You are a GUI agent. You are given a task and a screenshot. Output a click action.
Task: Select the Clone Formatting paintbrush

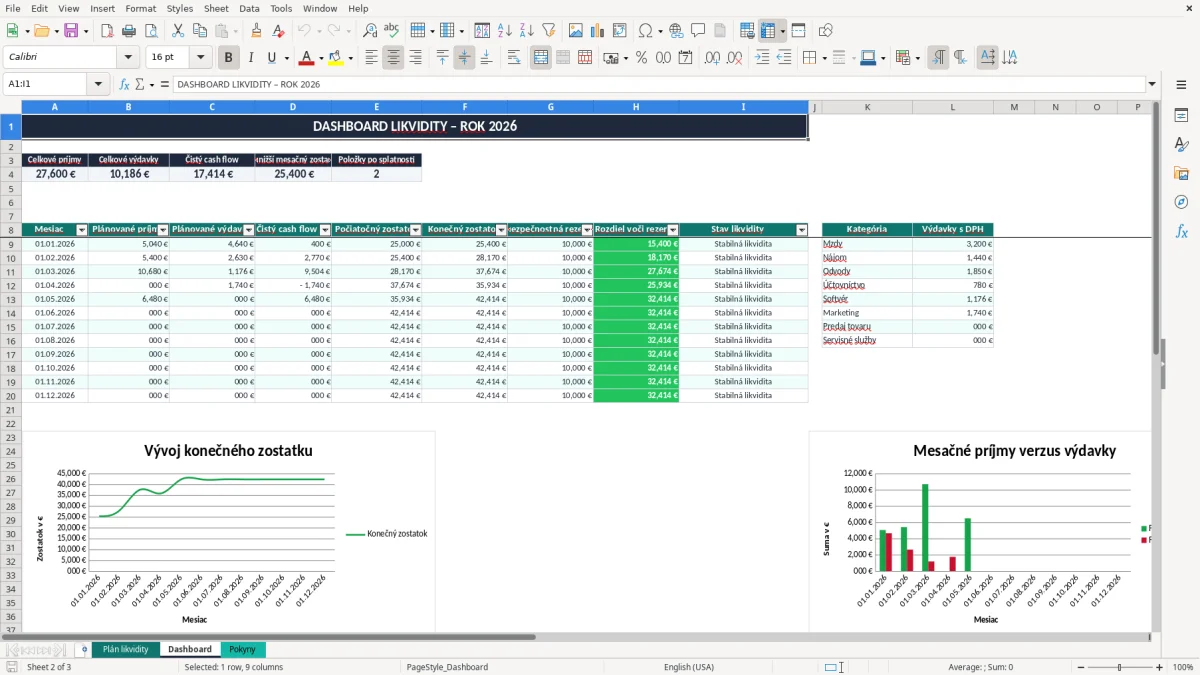(256, 31)
